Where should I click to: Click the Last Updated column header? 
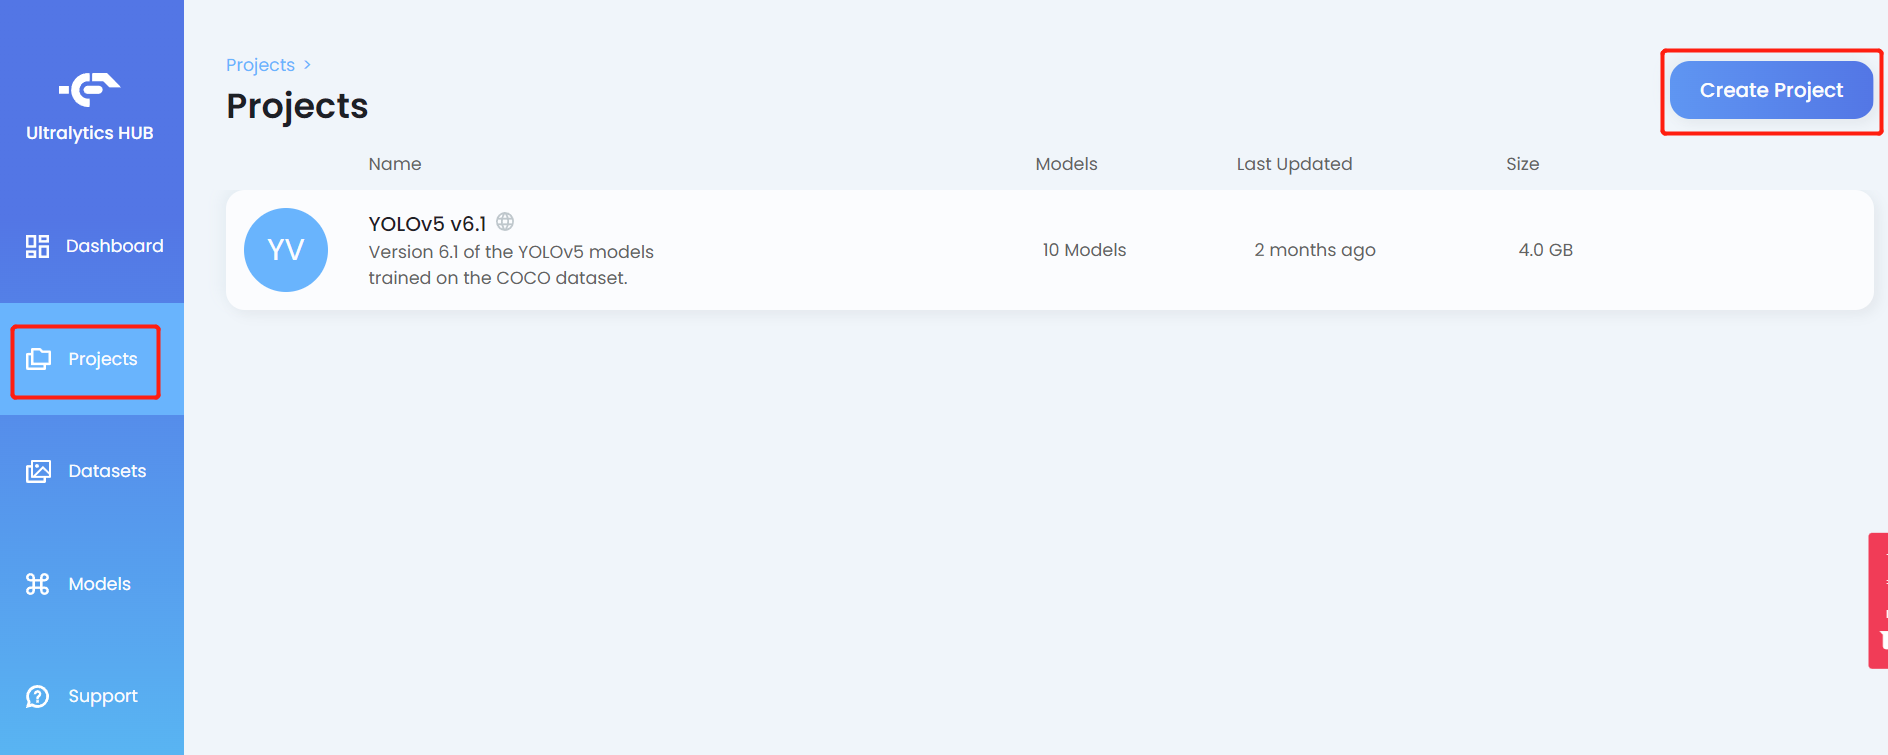pyautogui.click(x=1294, y=164)
